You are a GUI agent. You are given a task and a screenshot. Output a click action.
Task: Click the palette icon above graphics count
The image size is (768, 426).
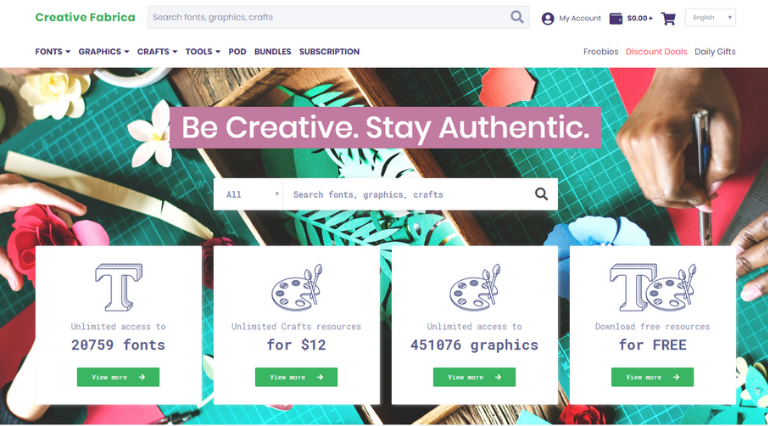(475, 287)
